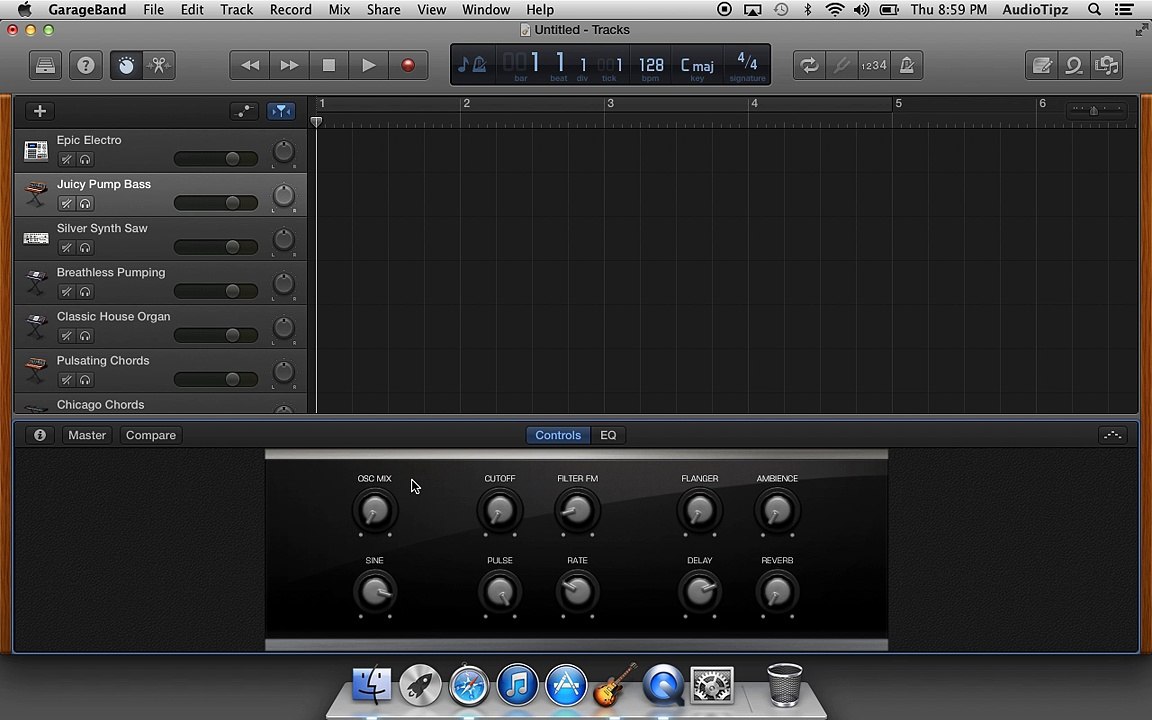1152x720 pixels.
Task: Open GarageBand guitar icon in Dock
Action: [x=615, y=685]
